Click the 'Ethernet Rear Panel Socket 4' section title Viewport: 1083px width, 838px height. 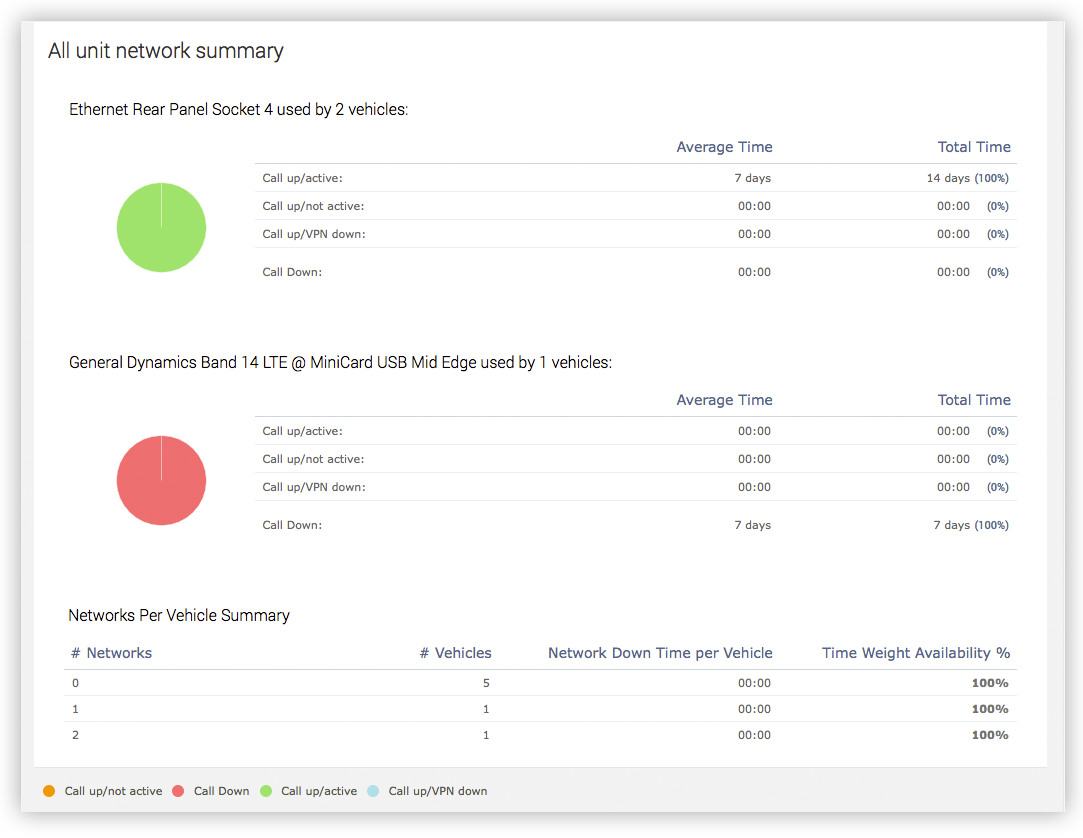(238, 110)
